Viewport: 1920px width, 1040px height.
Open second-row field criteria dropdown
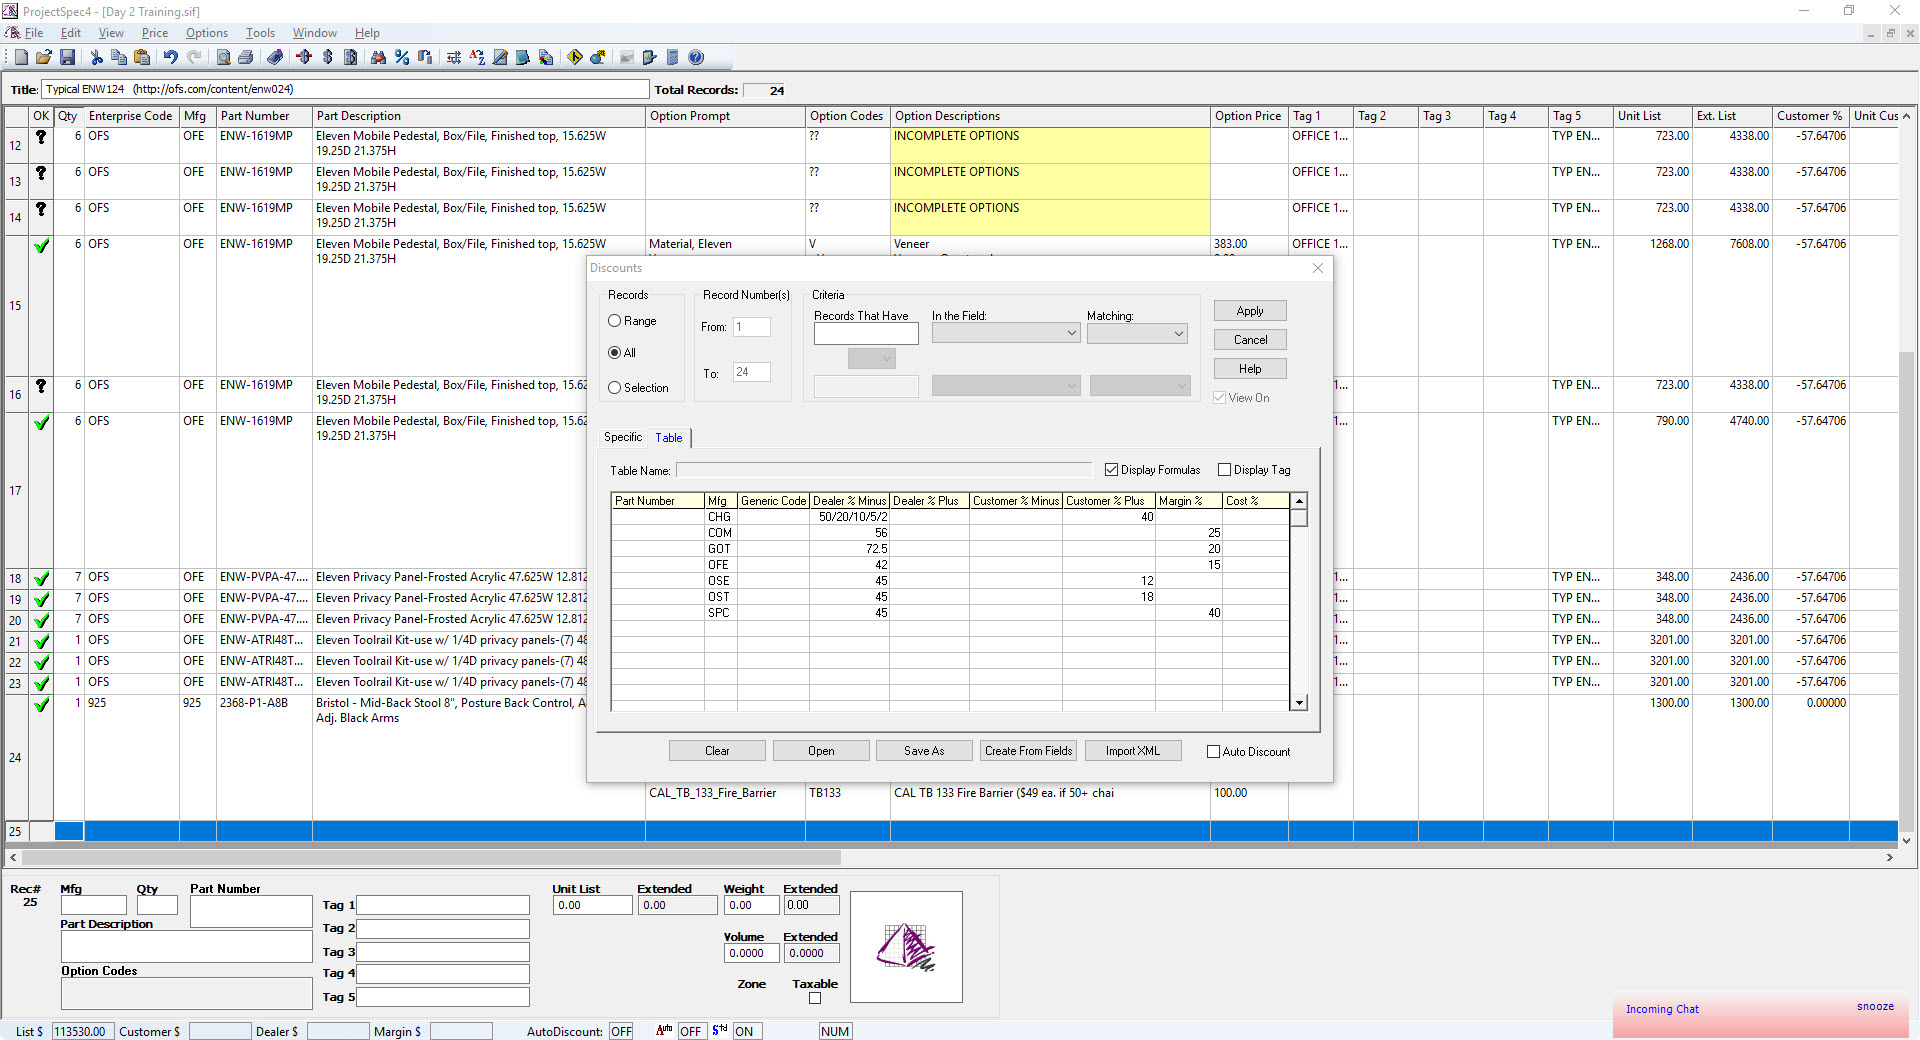coord(1006,385)
